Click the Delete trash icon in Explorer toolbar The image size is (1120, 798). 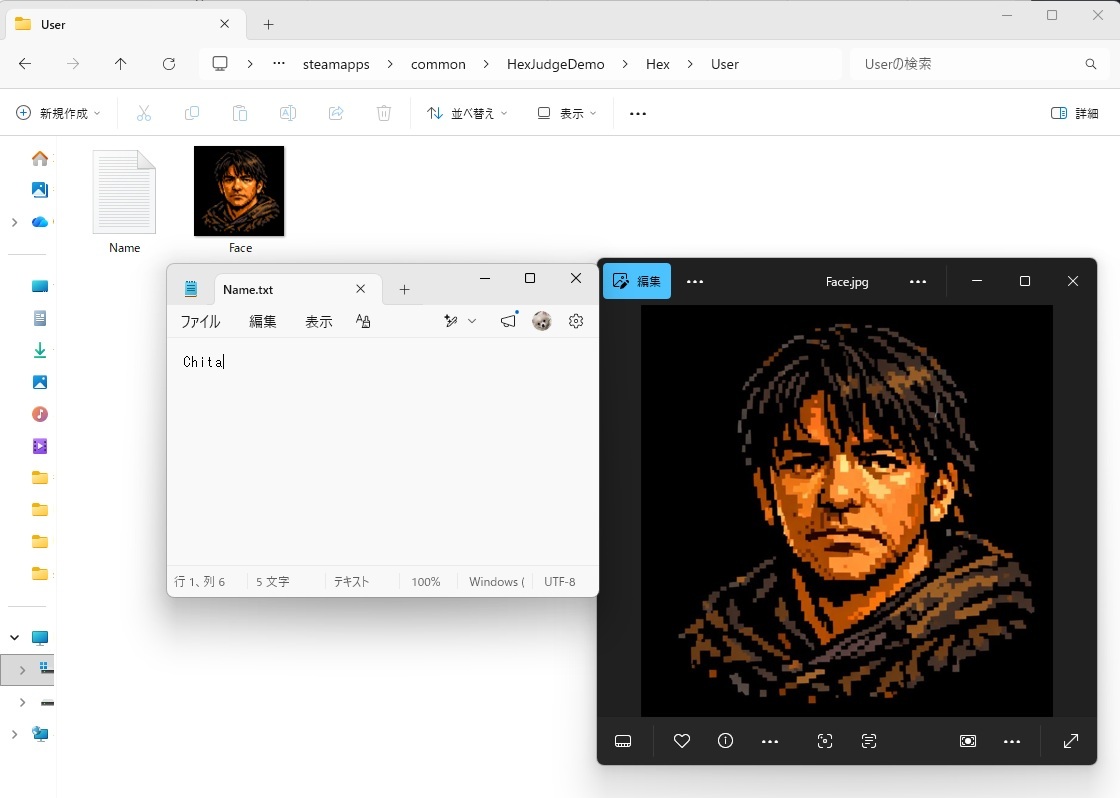pos(384,113)
